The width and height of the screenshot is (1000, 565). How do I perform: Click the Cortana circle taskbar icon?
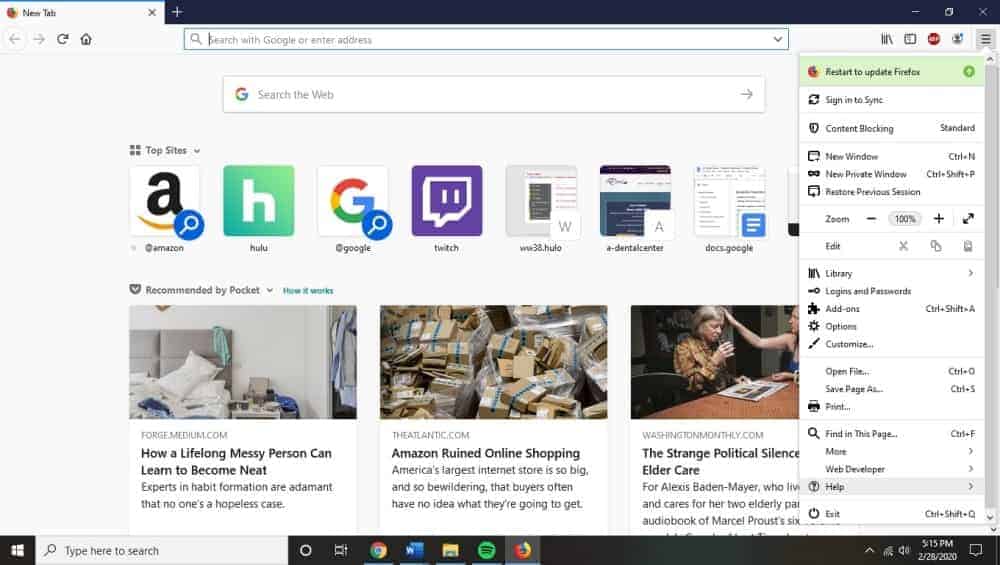pos(305,550)
